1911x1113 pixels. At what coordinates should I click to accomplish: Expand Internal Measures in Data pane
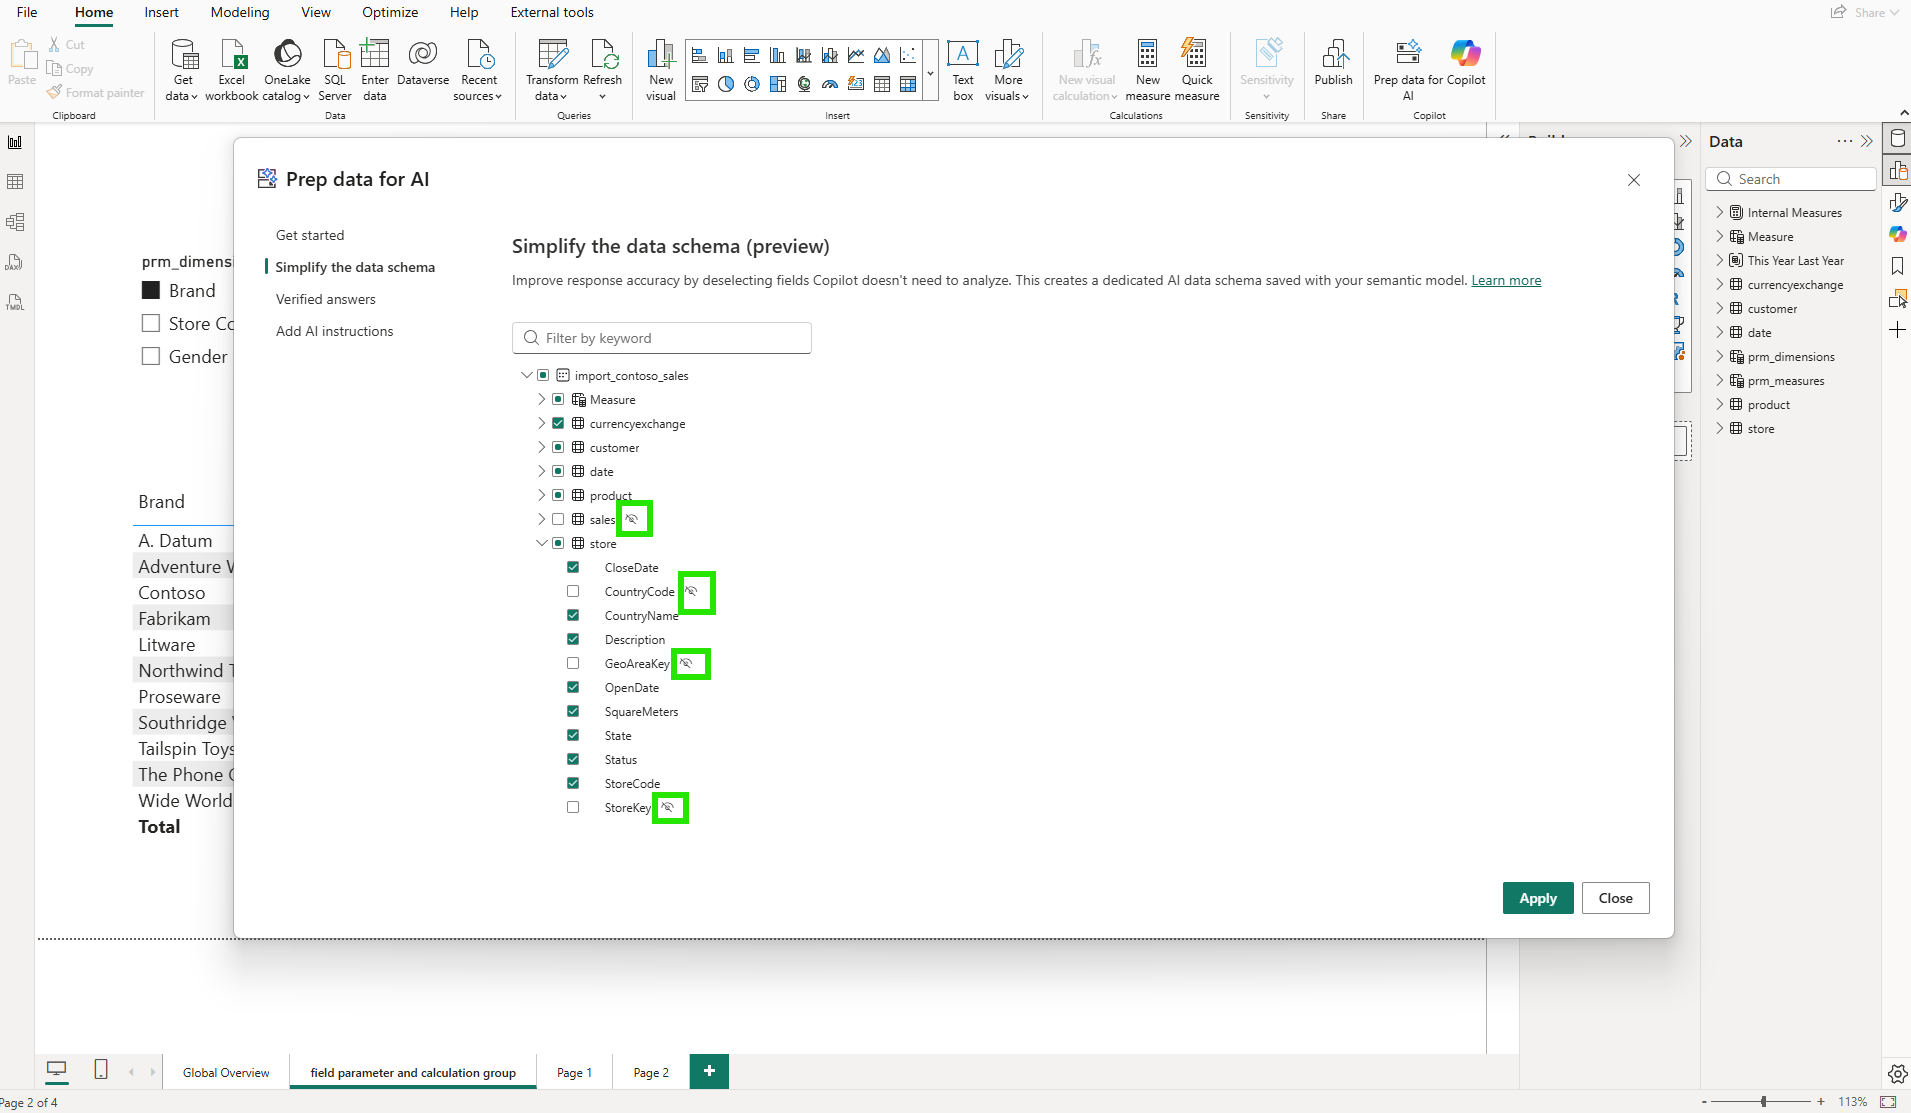pyautogui.click(x=1720, y=212)
